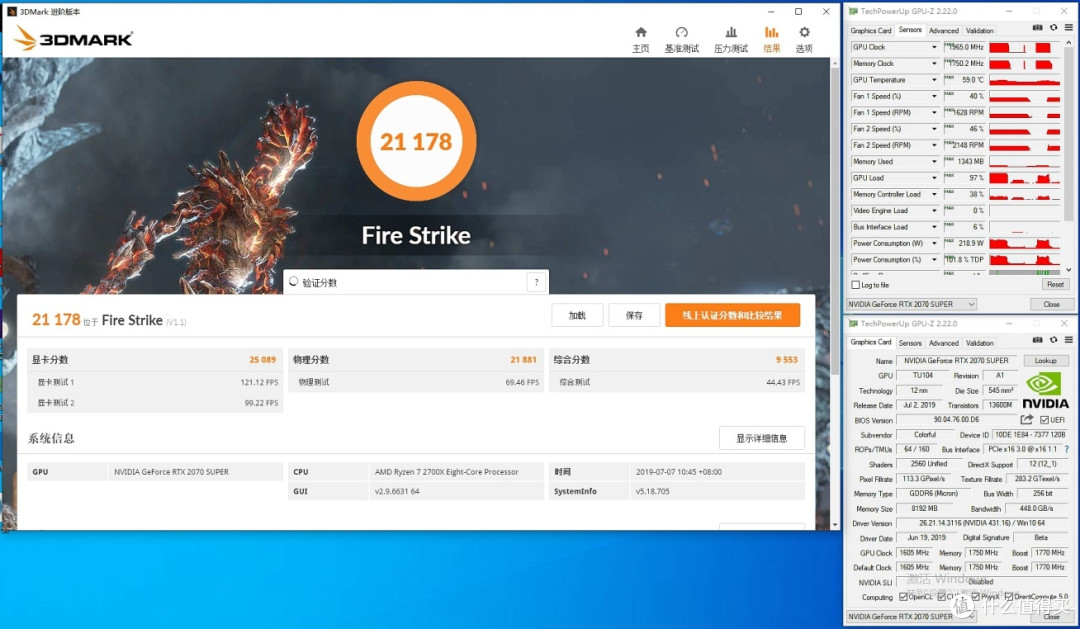Open the GPU Temperature sensor dropdown
This screenshot has height=629, width=1080.
[x=935, y=80]
